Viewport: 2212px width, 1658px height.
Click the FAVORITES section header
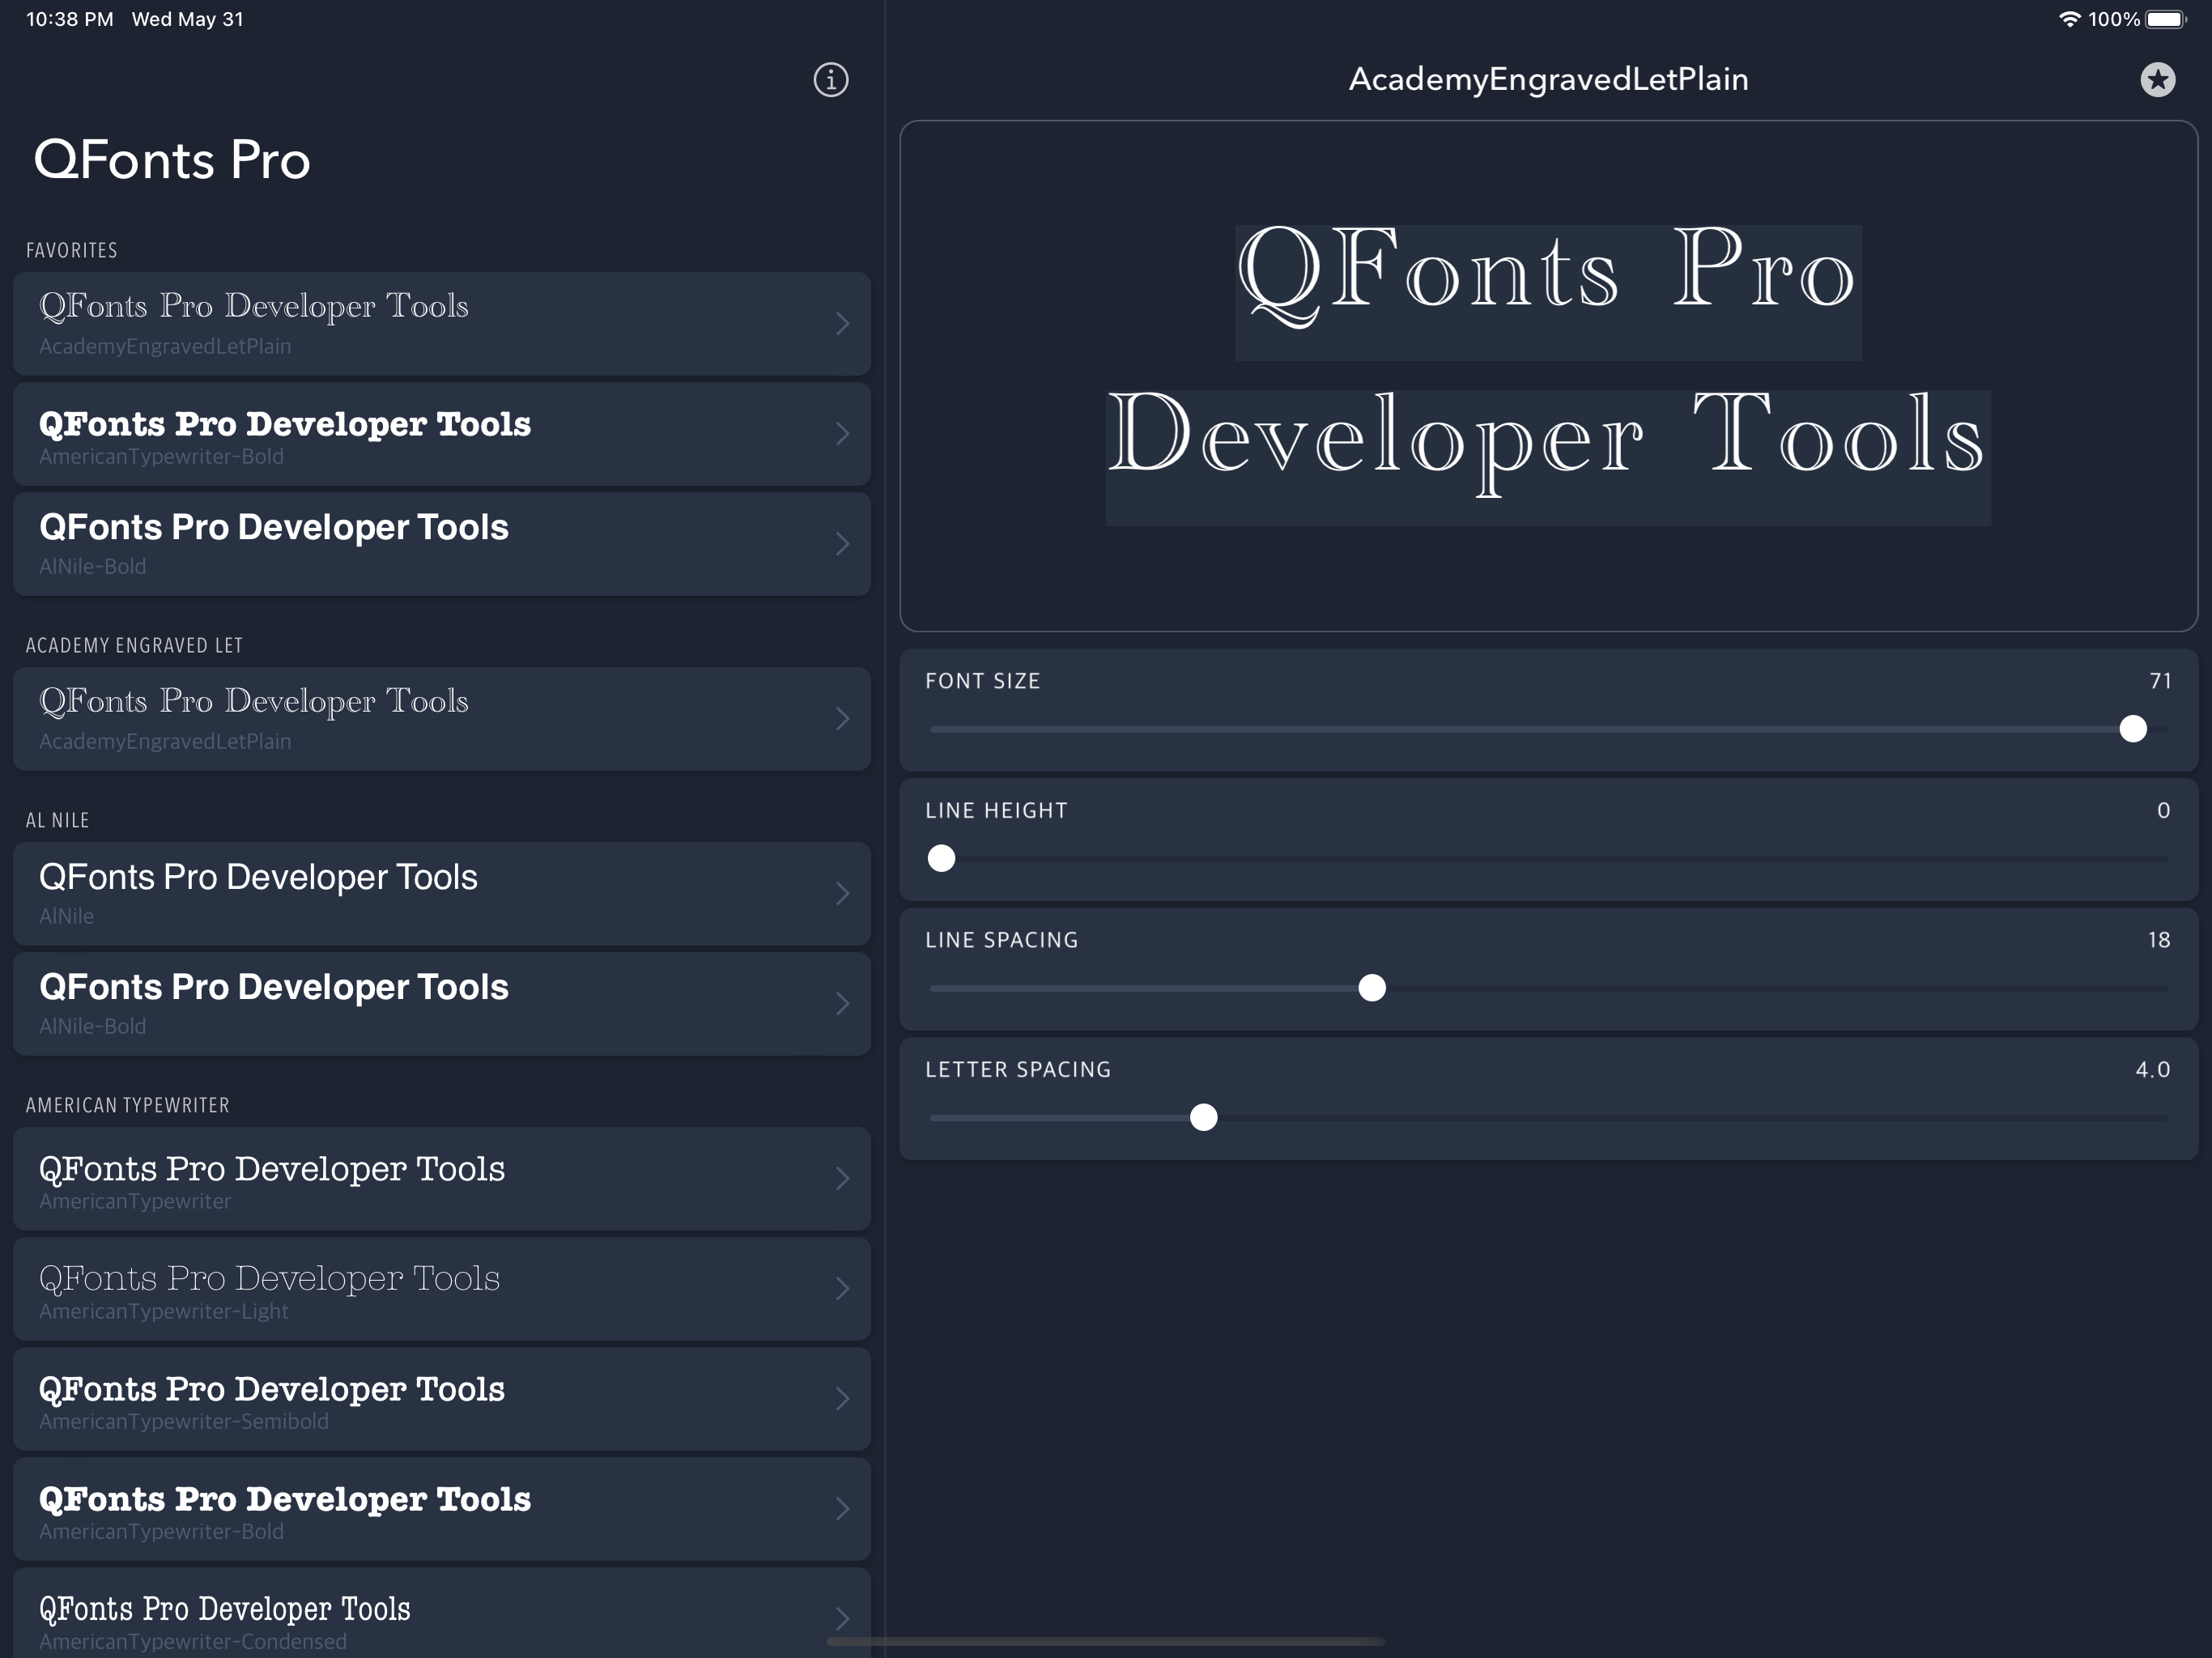[72, 251]
